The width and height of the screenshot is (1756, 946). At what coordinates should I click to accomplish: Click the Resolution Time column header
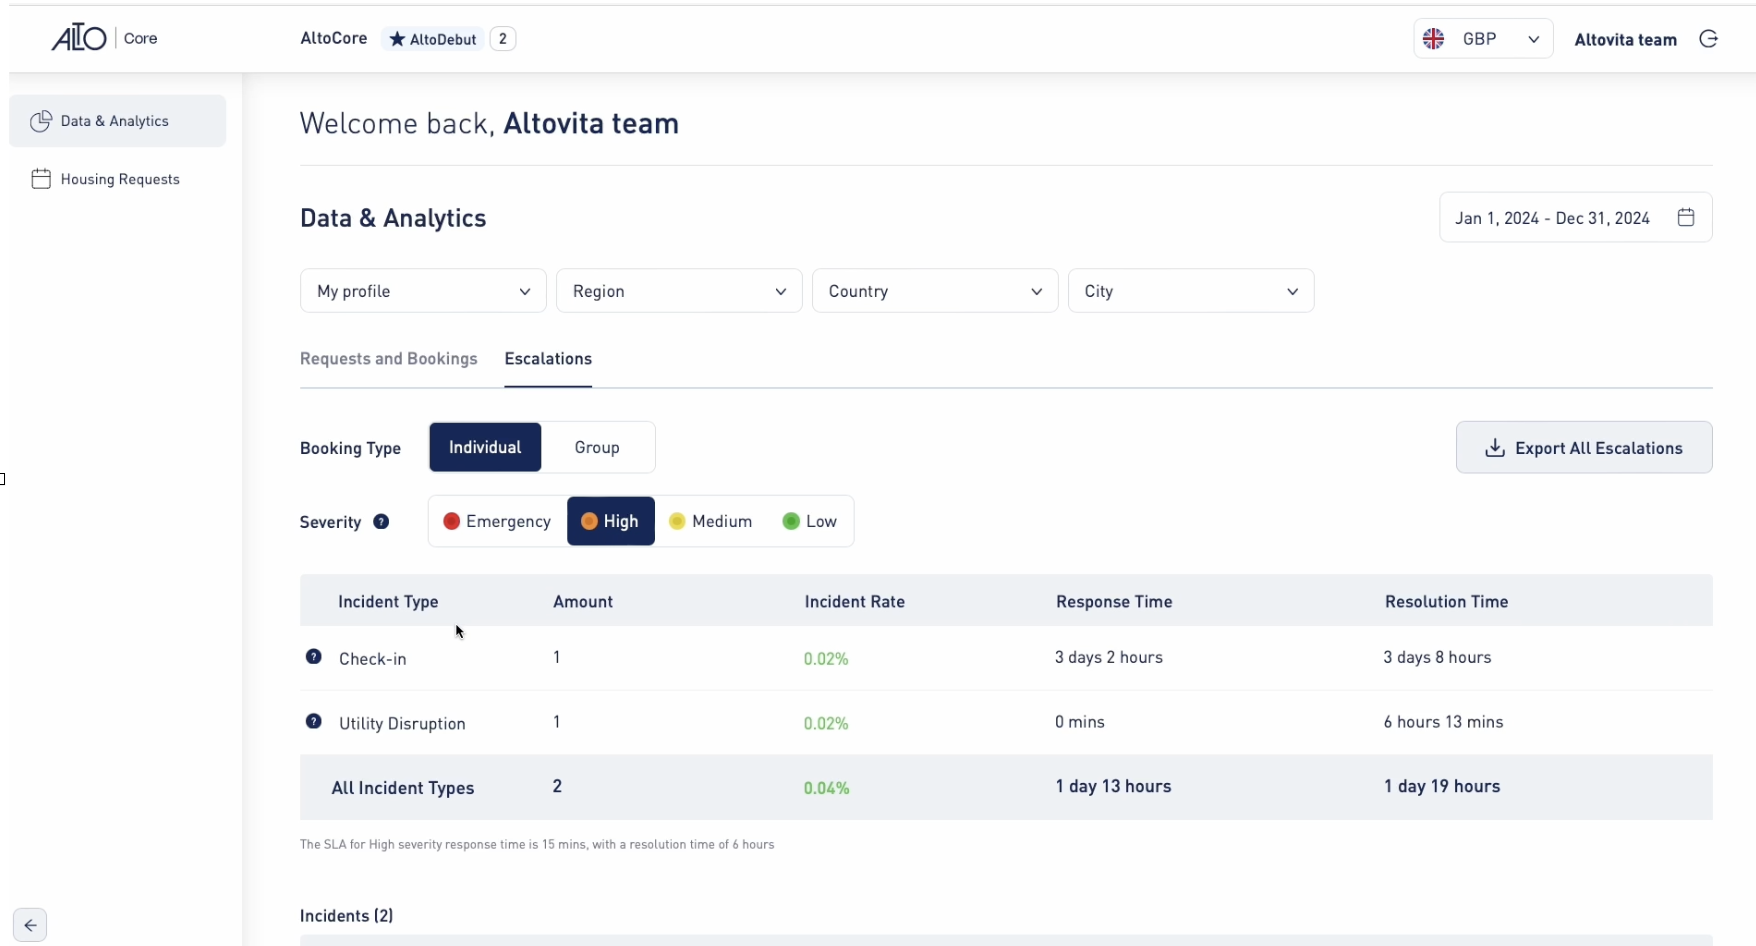pyautogui.click(x=1446, y=601)
